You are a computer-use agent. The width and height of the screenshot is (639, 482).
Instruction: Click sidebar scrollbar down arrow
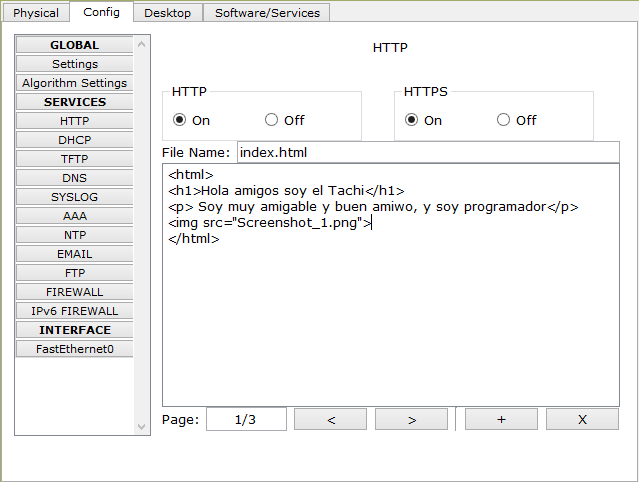tap(141, 427)
